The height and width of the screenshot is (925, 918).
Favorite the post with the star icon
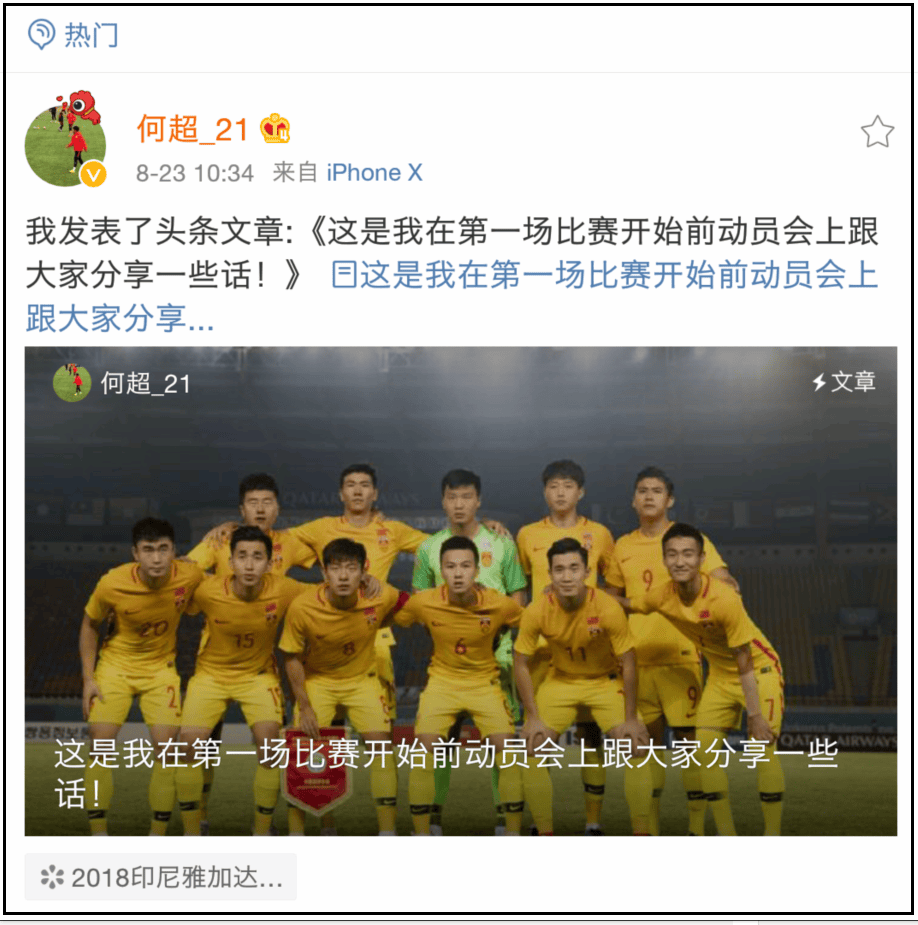(x=877, y=132)
